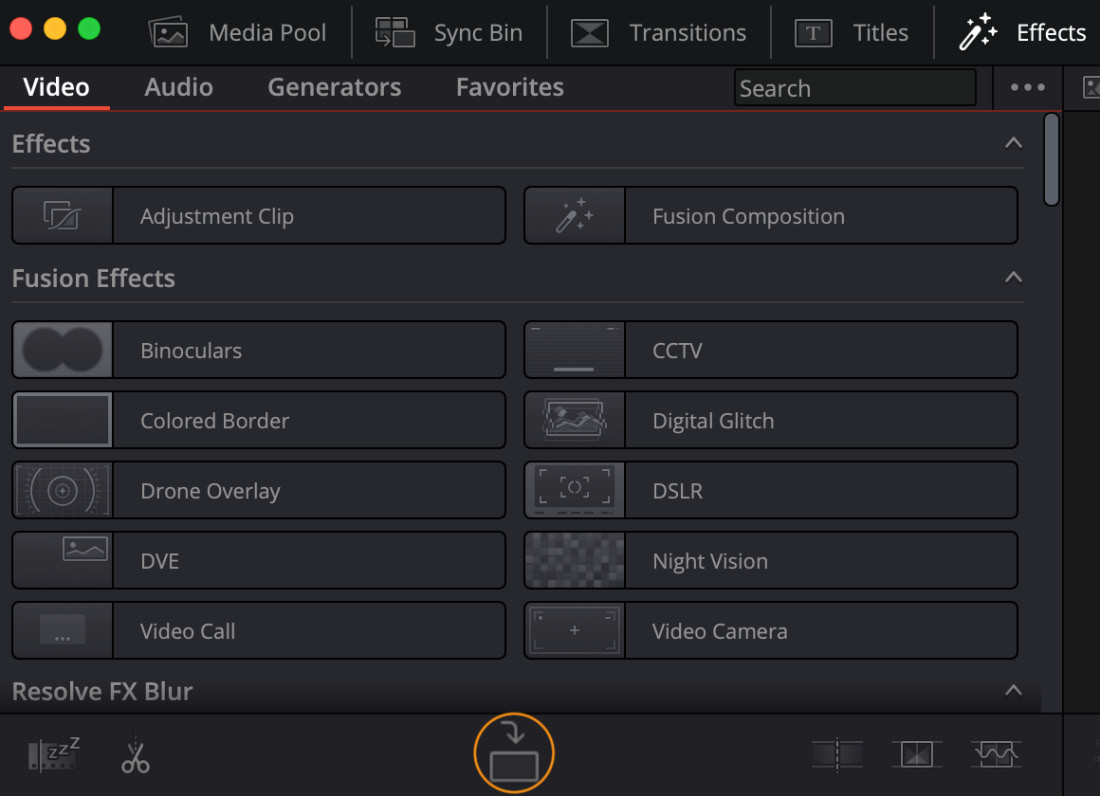Click the Media Pool picture icon

(168, 32)
